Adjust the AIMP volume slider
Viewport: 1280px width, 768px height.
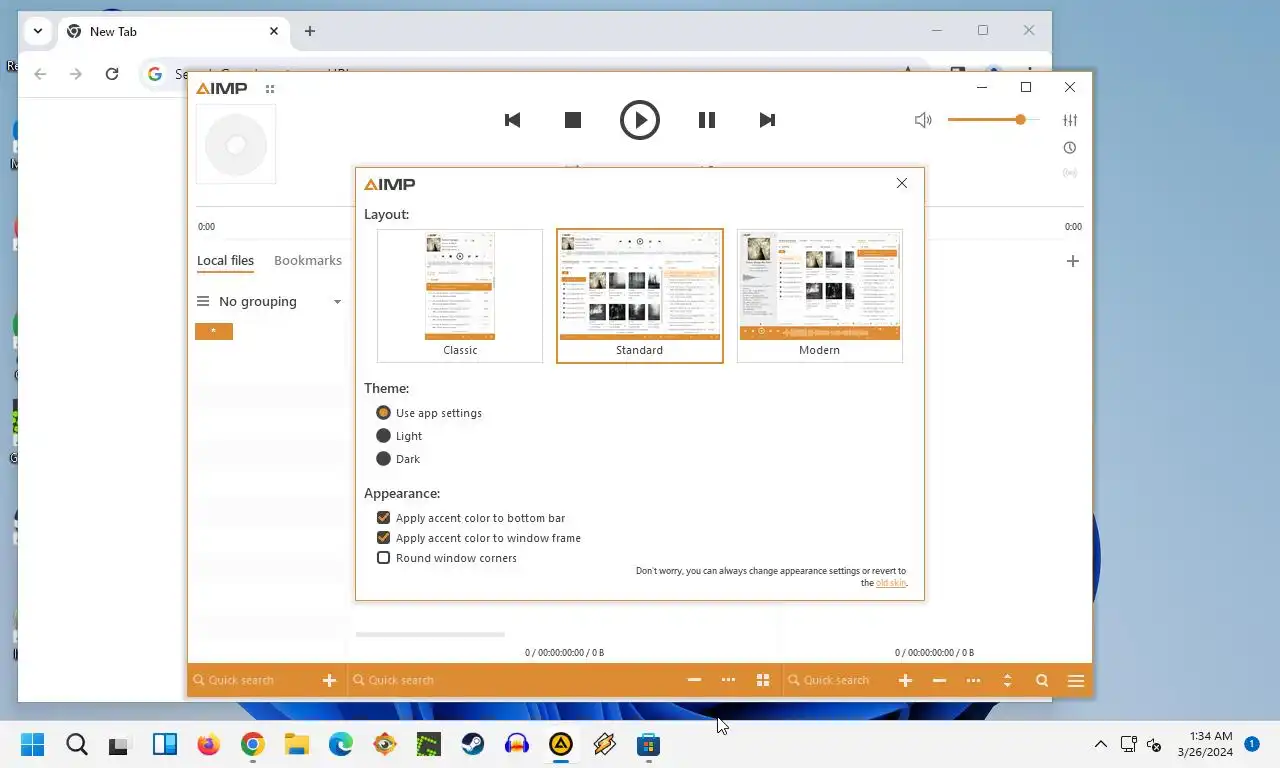click(992, 120)
